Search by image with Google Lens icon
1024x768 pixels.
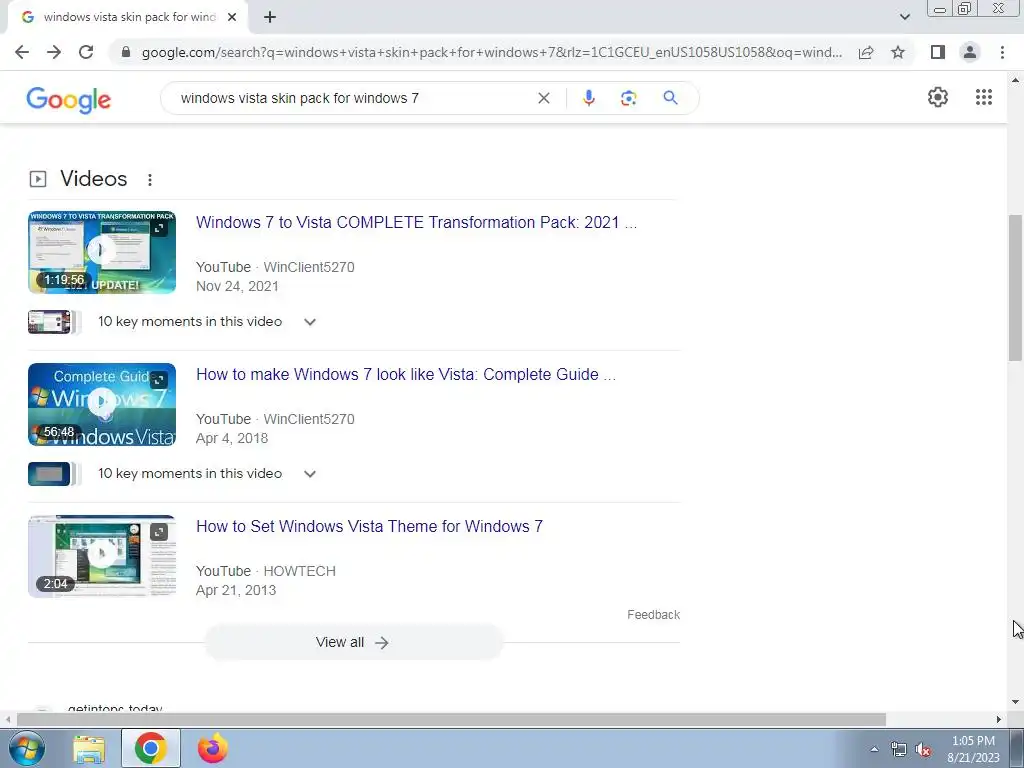point(628,98)
